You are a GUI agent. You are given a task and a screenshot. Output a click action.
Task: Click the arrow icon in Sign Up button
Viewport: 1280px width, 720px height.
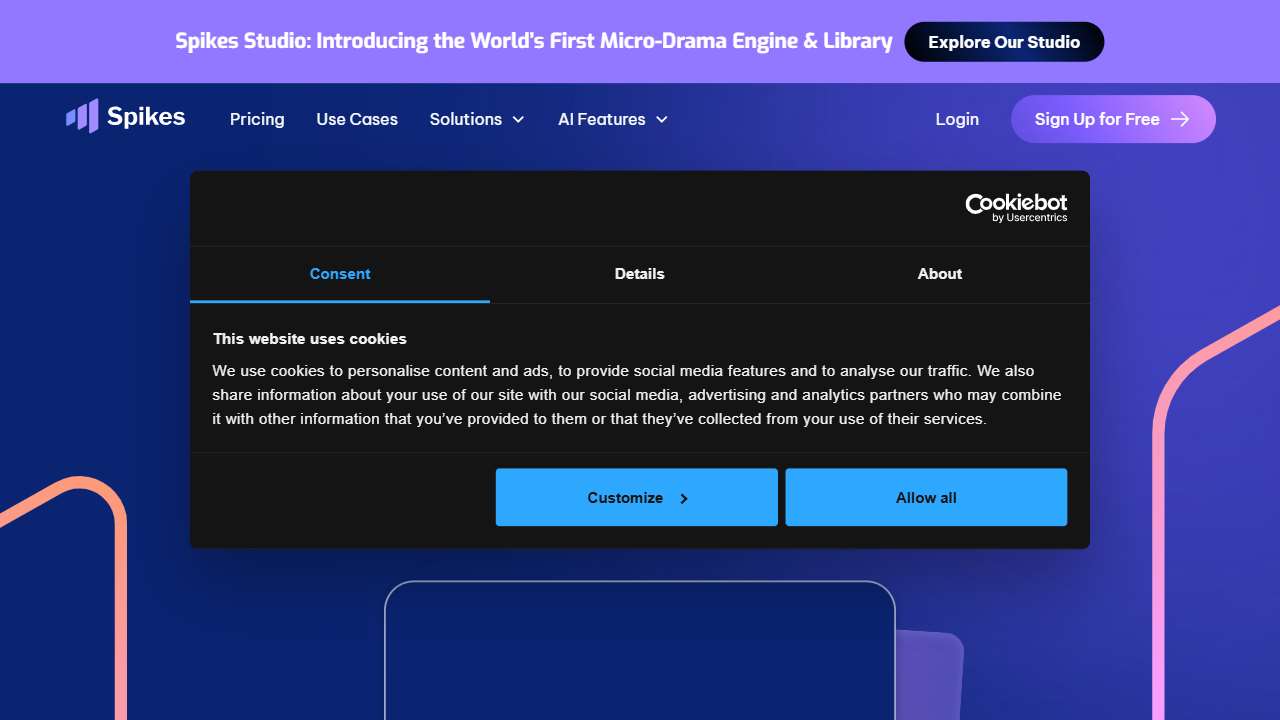(1180, 119)
